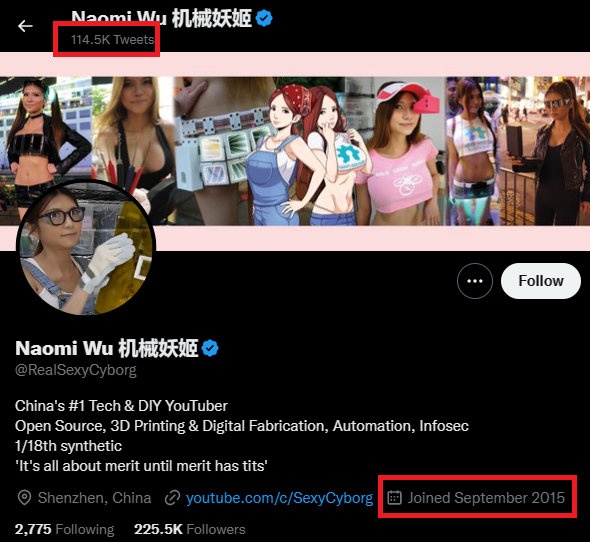The width and height of the screenshot is (590, 542).
Task: Open the three-dot more options menu
Action: pos(474,281)
